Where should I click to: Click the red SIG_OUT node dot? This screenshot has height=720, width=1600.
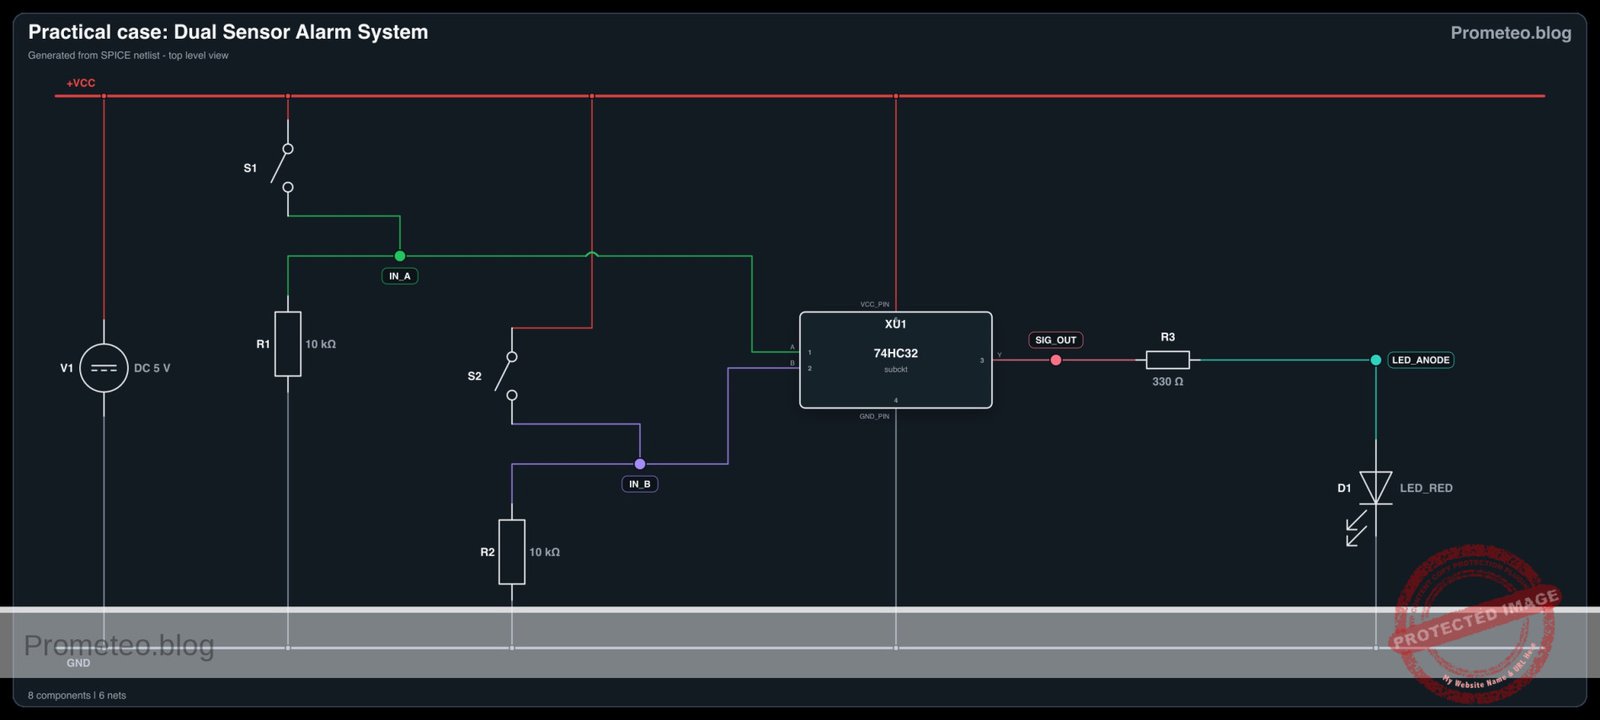(1056, 360)
